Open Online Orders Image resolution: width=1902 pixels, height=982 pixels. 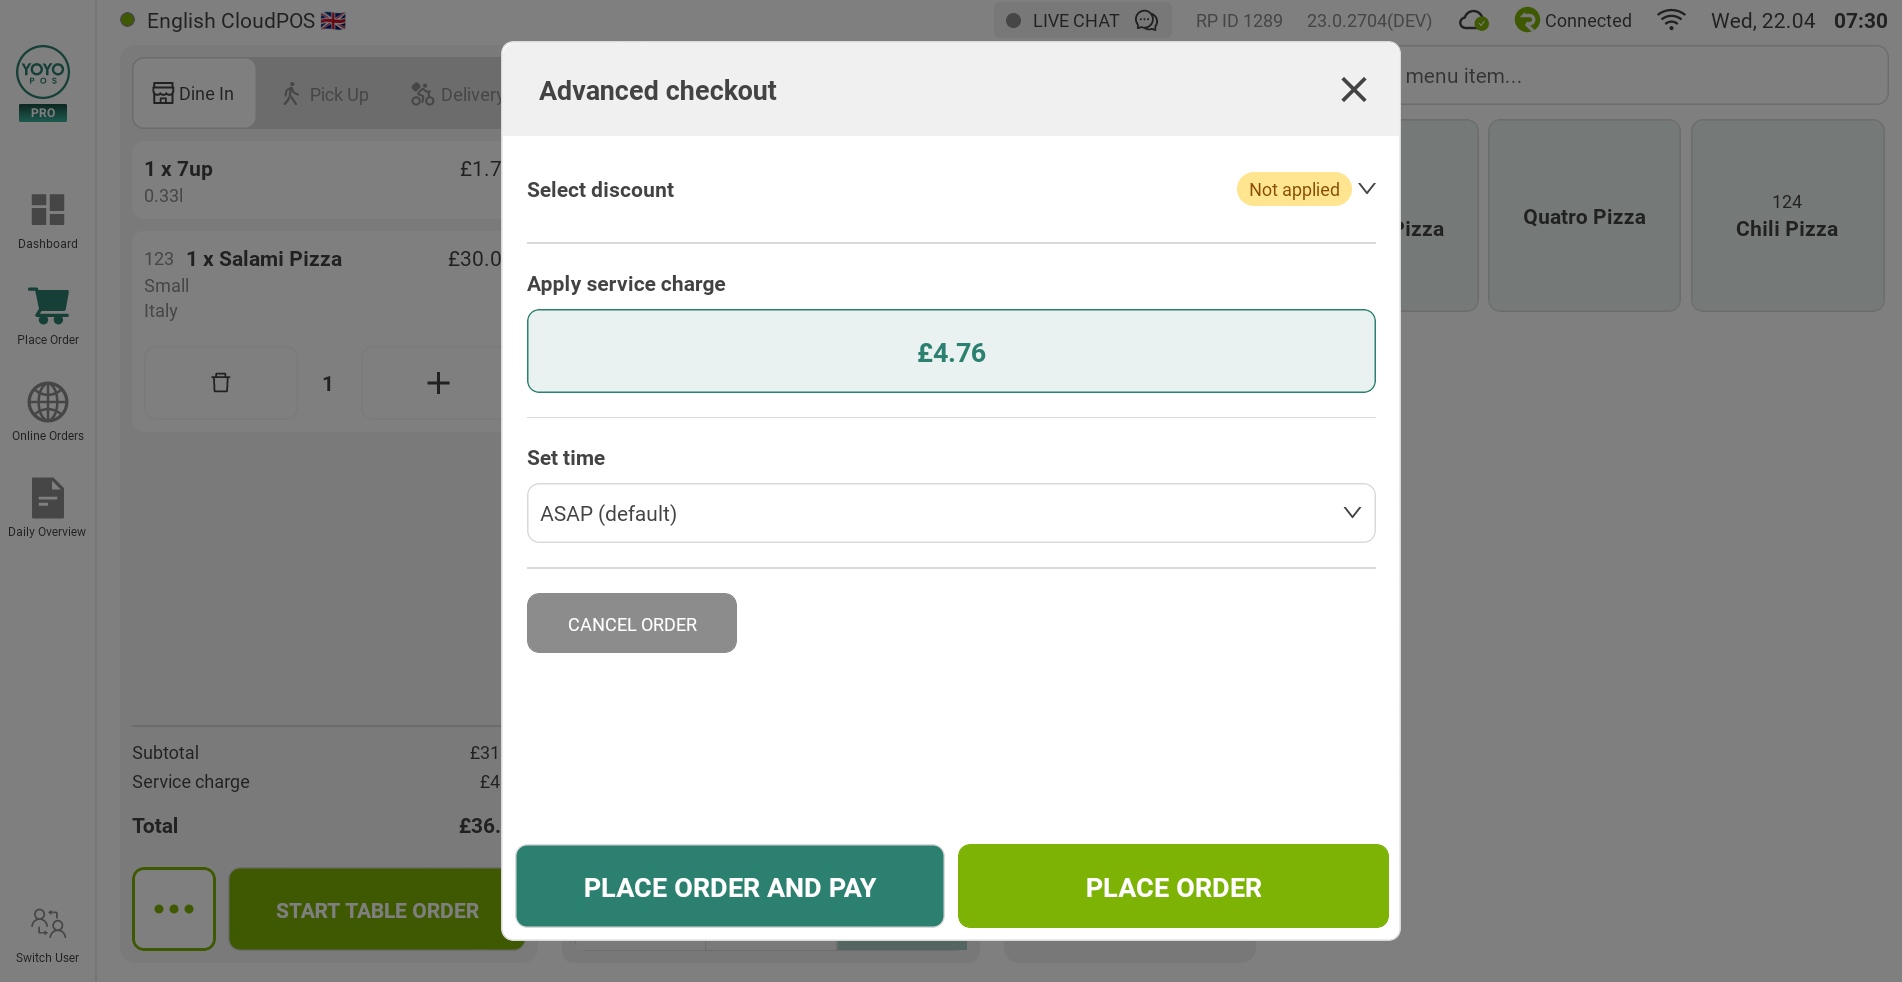[x=47, y=404]
